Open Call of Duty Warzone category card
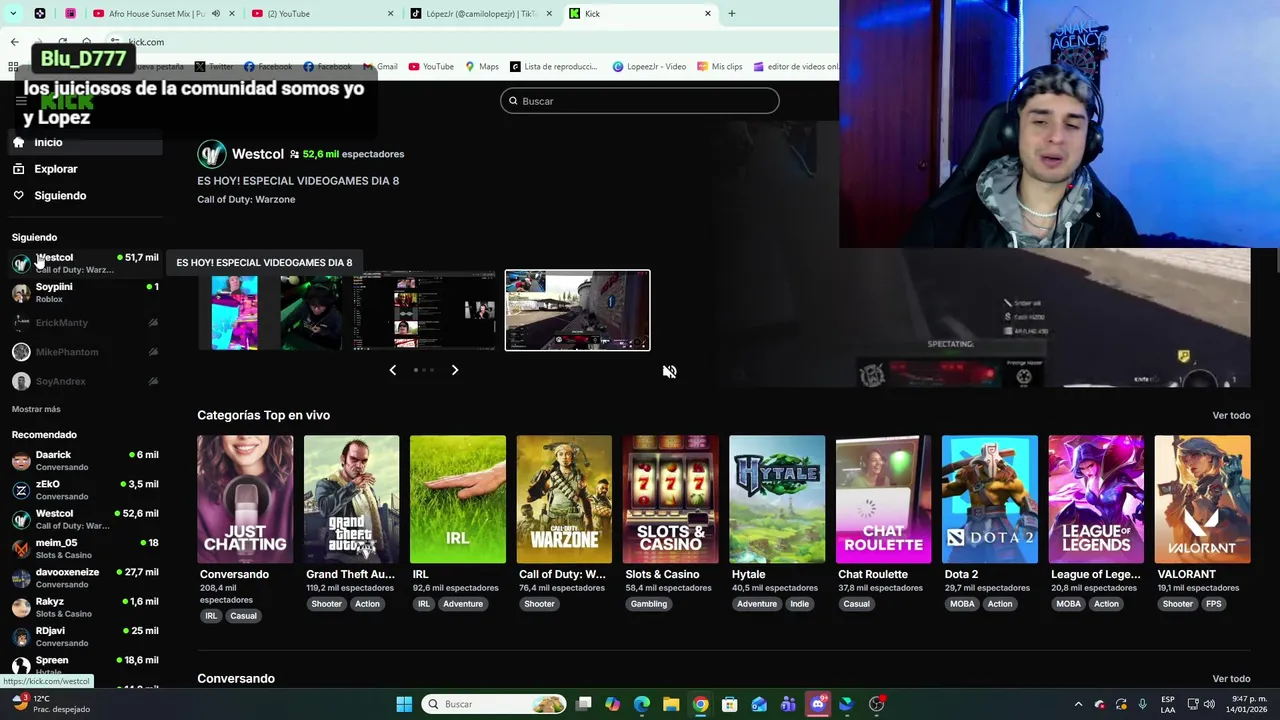The width and height of the screenshot is (1280, 720). (x=564, y=499)
